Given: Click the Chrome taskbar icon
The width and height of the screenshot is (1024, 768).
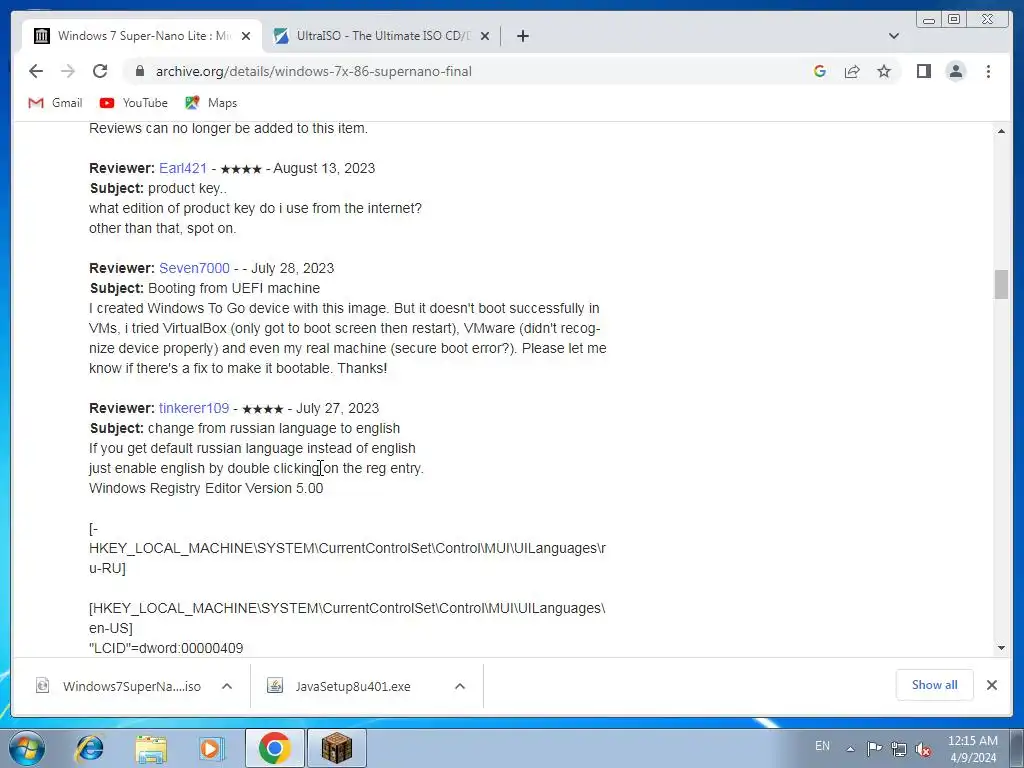Looking at the screenshot, I should [274, 748].
